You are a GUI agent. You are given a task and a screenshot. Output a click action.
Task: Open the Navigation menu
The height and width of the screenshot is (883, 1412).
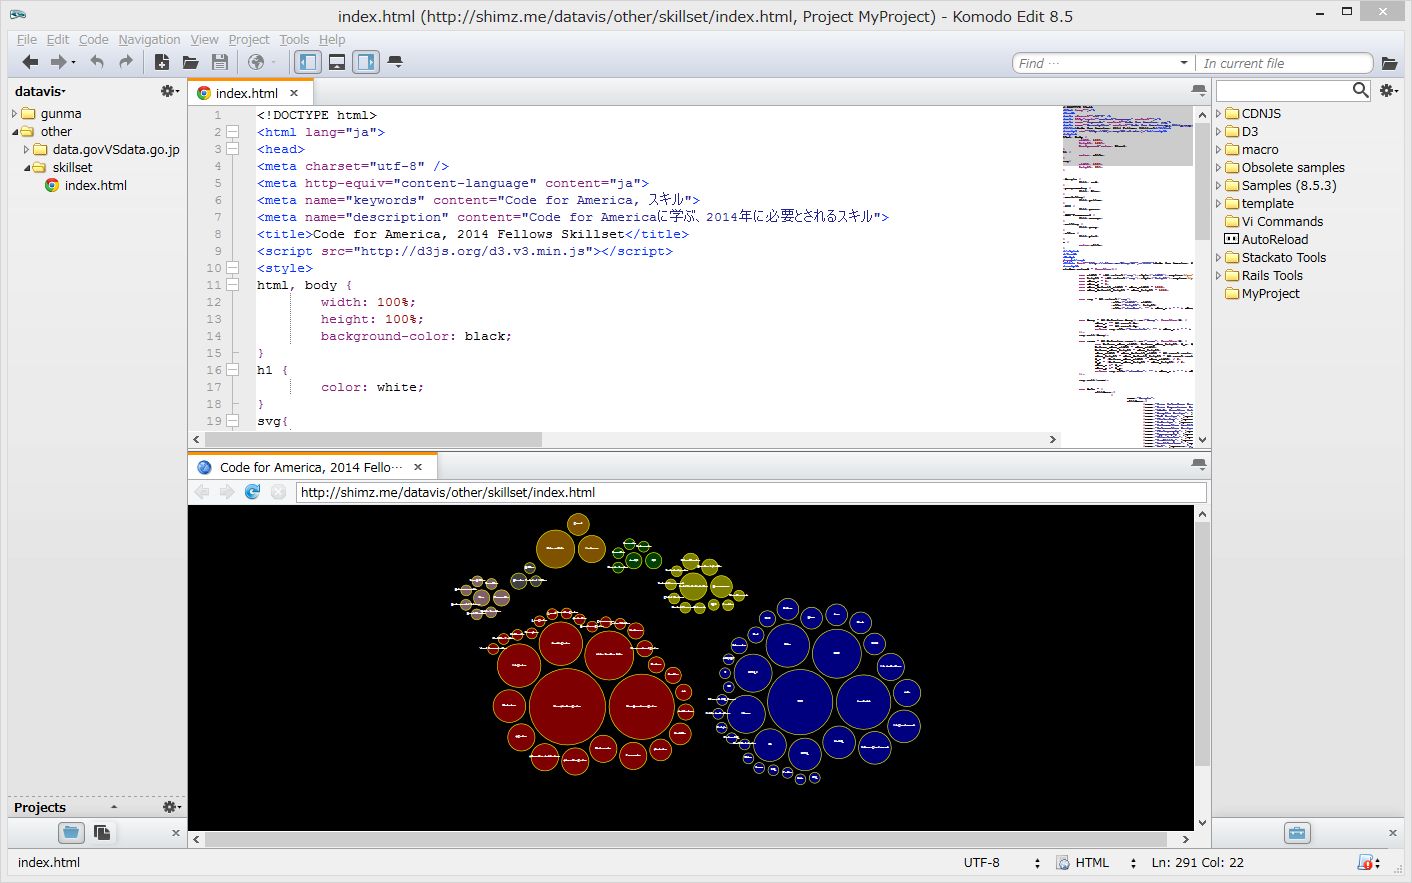[149, 39]
